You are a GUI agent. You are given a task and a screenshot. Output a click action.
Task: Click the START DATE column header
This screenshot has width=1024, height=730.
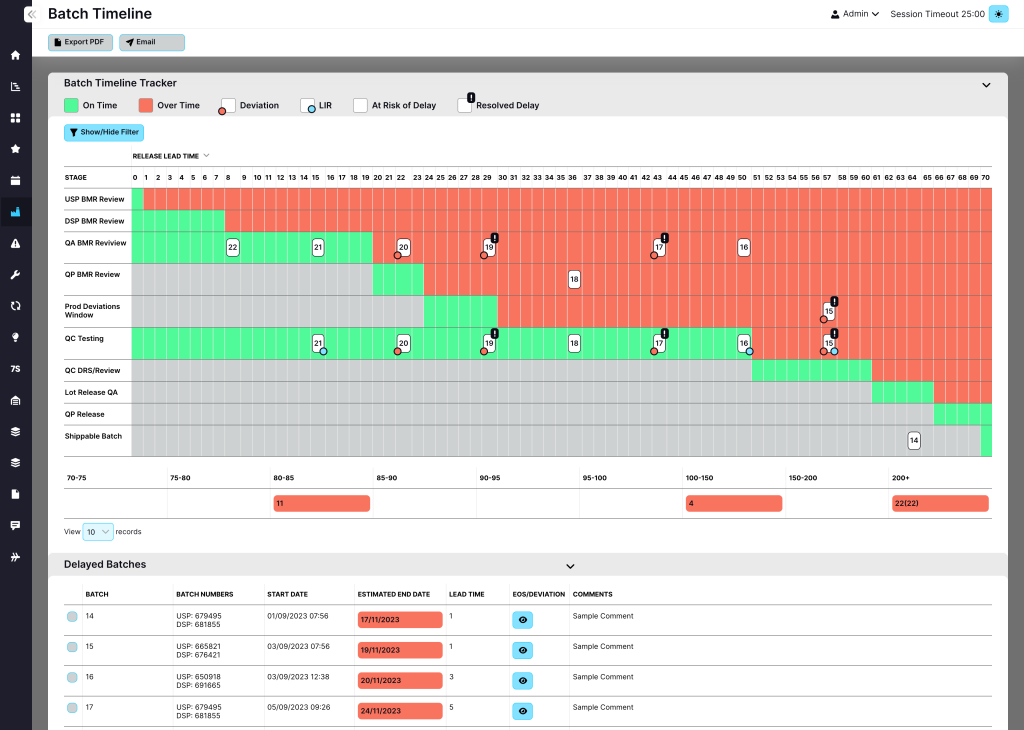[x=287, y=594]
